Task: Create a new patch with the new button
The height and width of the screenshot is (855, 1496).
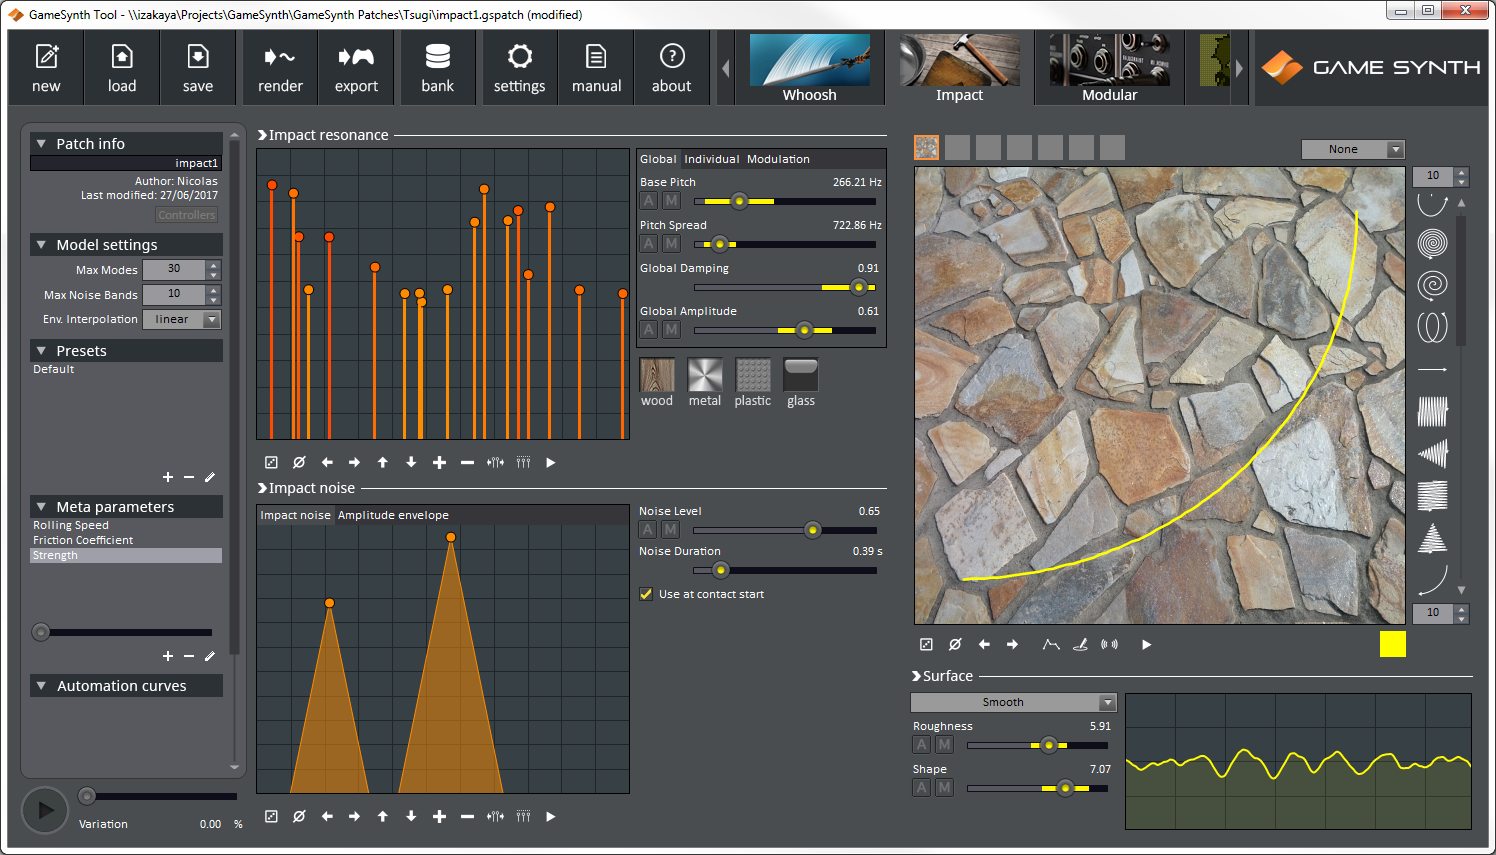Action: click(46, 67)
